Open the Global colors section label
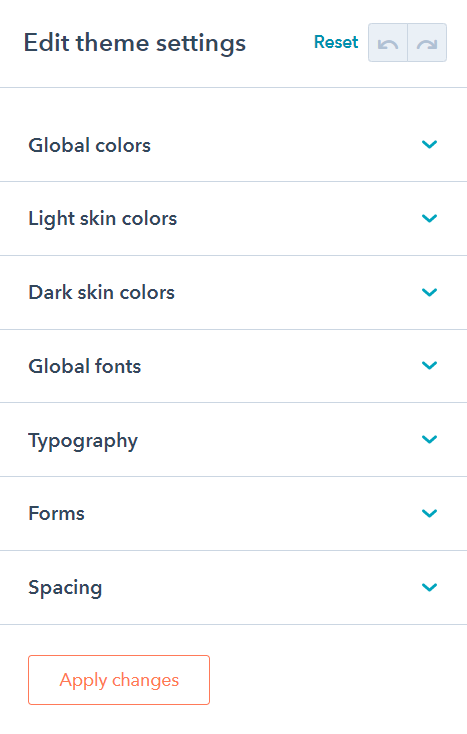Screen dimensions: 467x734 tap(89, 145)
